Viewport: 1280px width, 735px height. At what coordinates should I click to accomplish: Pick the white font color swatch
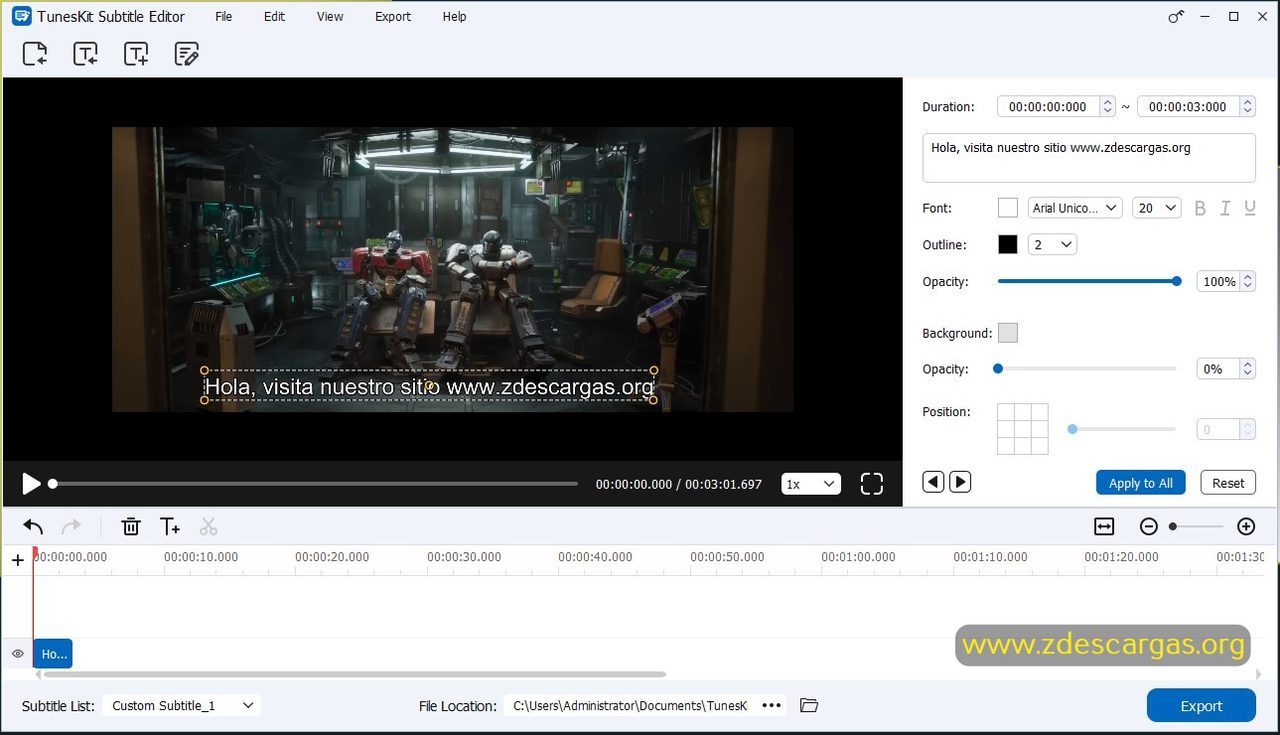tap(1008, 208)
